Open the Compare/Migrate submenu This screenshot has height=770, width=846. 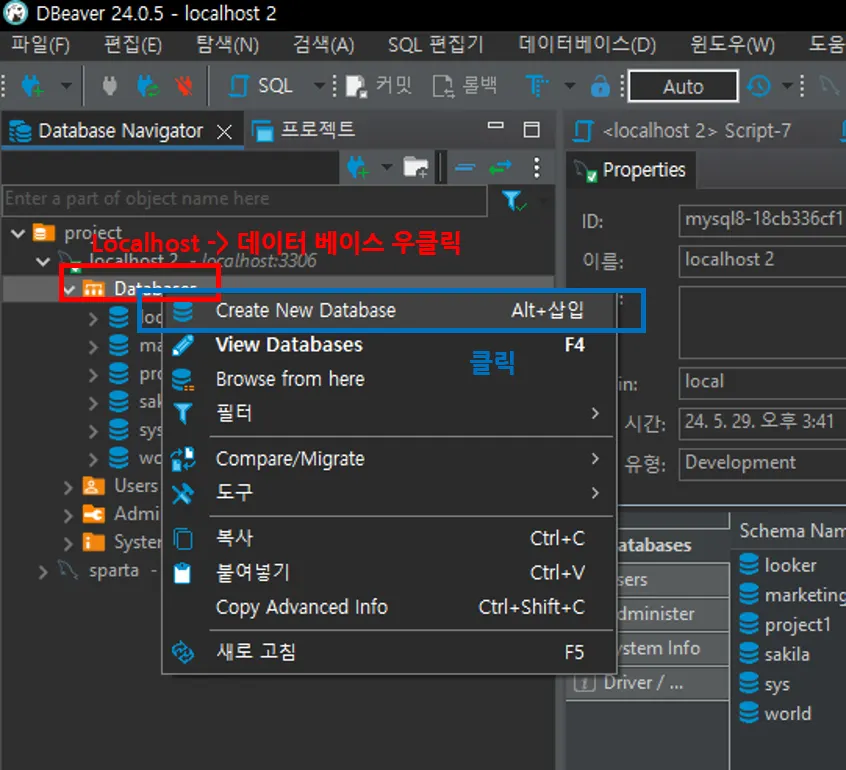tap(389, 459)
